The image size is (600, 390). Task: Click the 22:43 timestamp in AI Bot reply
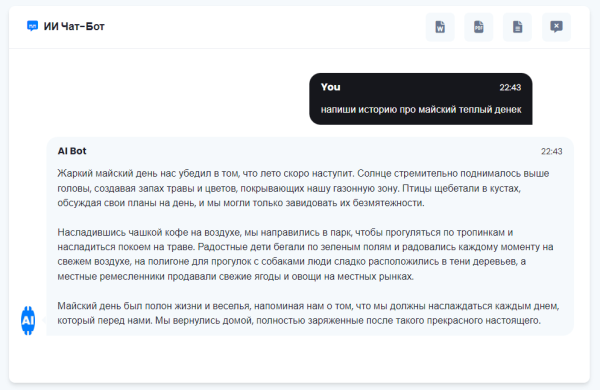point(551,152)
